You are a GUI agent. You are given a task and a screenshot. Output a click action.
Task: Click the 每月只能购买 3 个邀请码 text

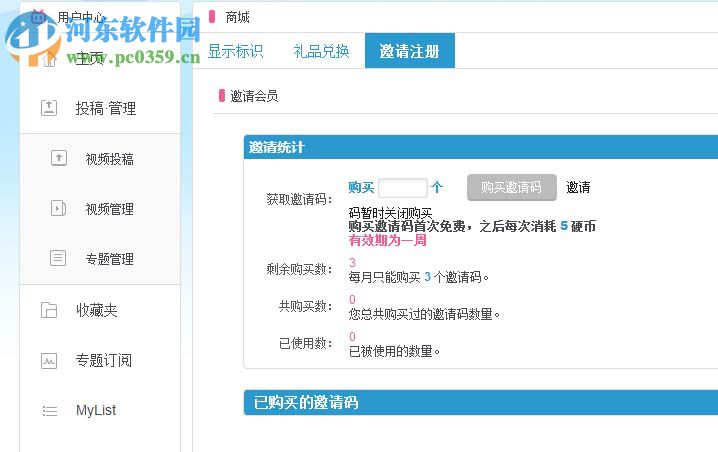pos(419,277)
